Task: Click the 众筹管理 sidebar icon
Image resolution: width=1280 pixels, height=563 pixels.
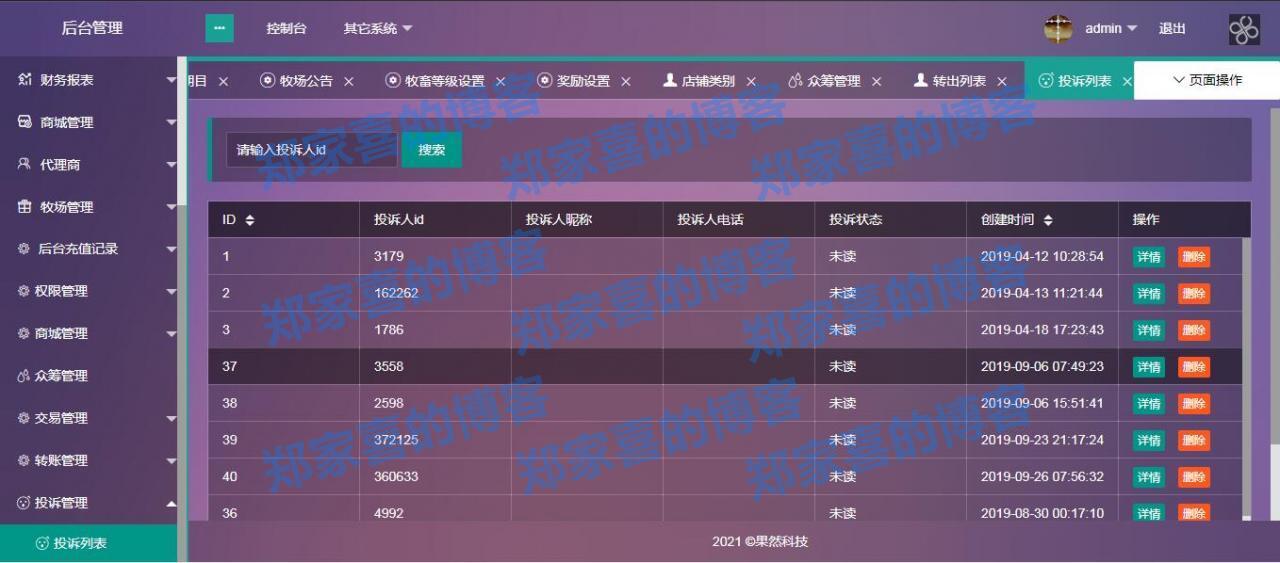Action: click(x=24, y=376)
